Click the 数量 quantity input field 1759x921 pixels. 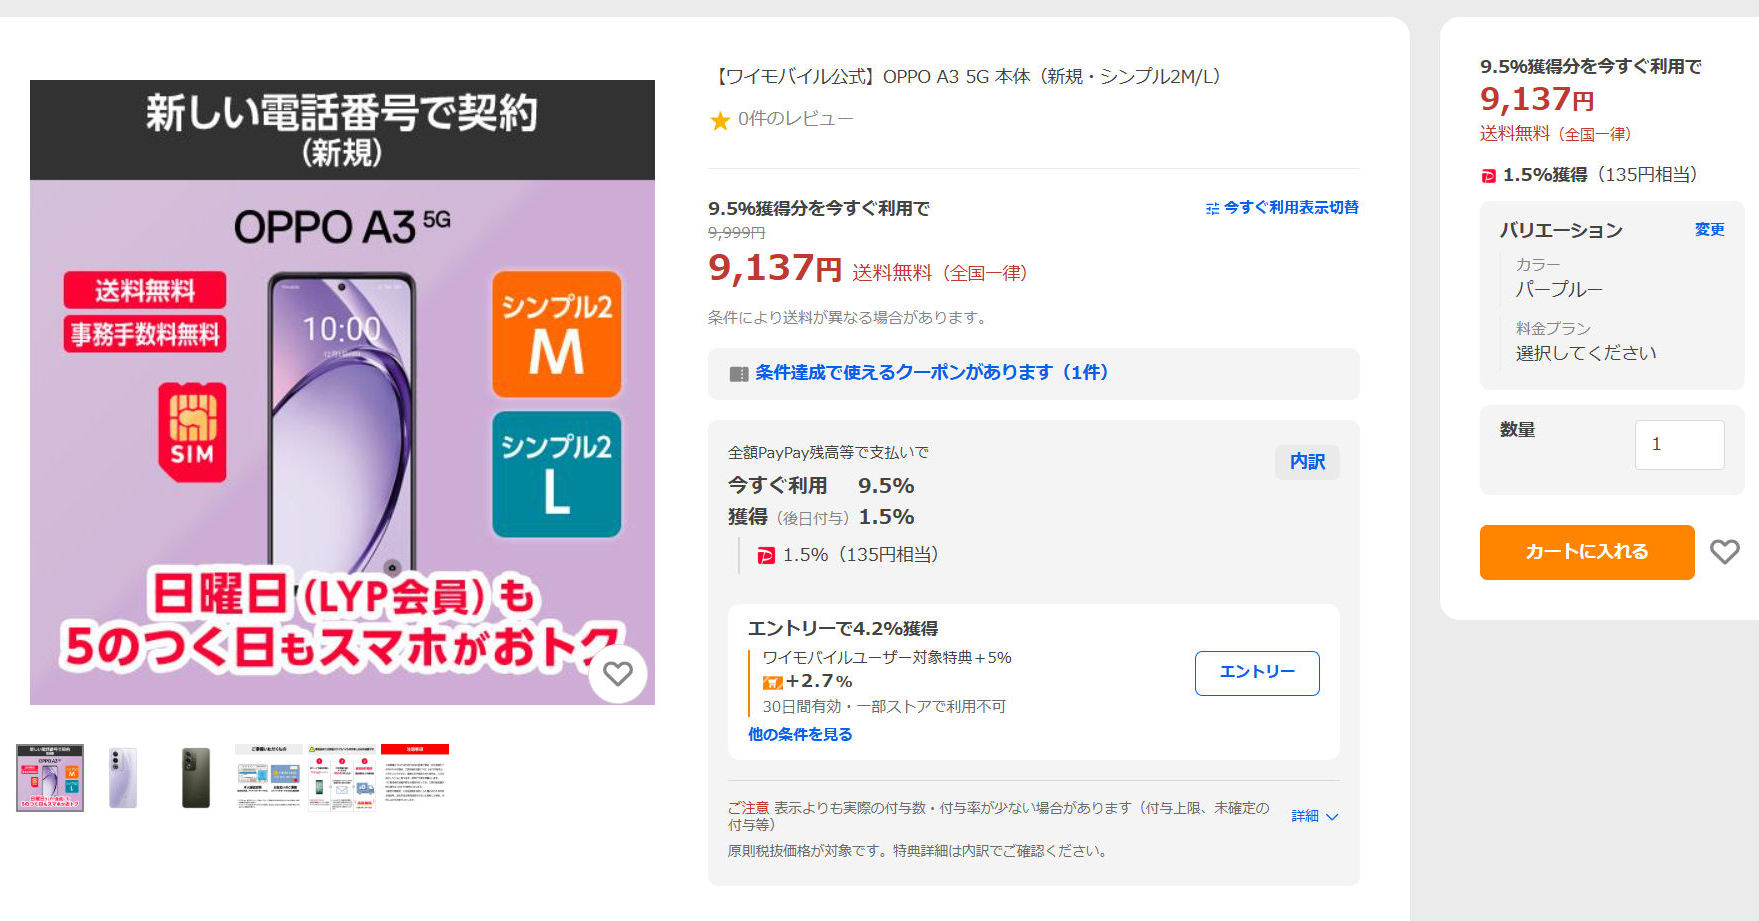[1679, 445]
